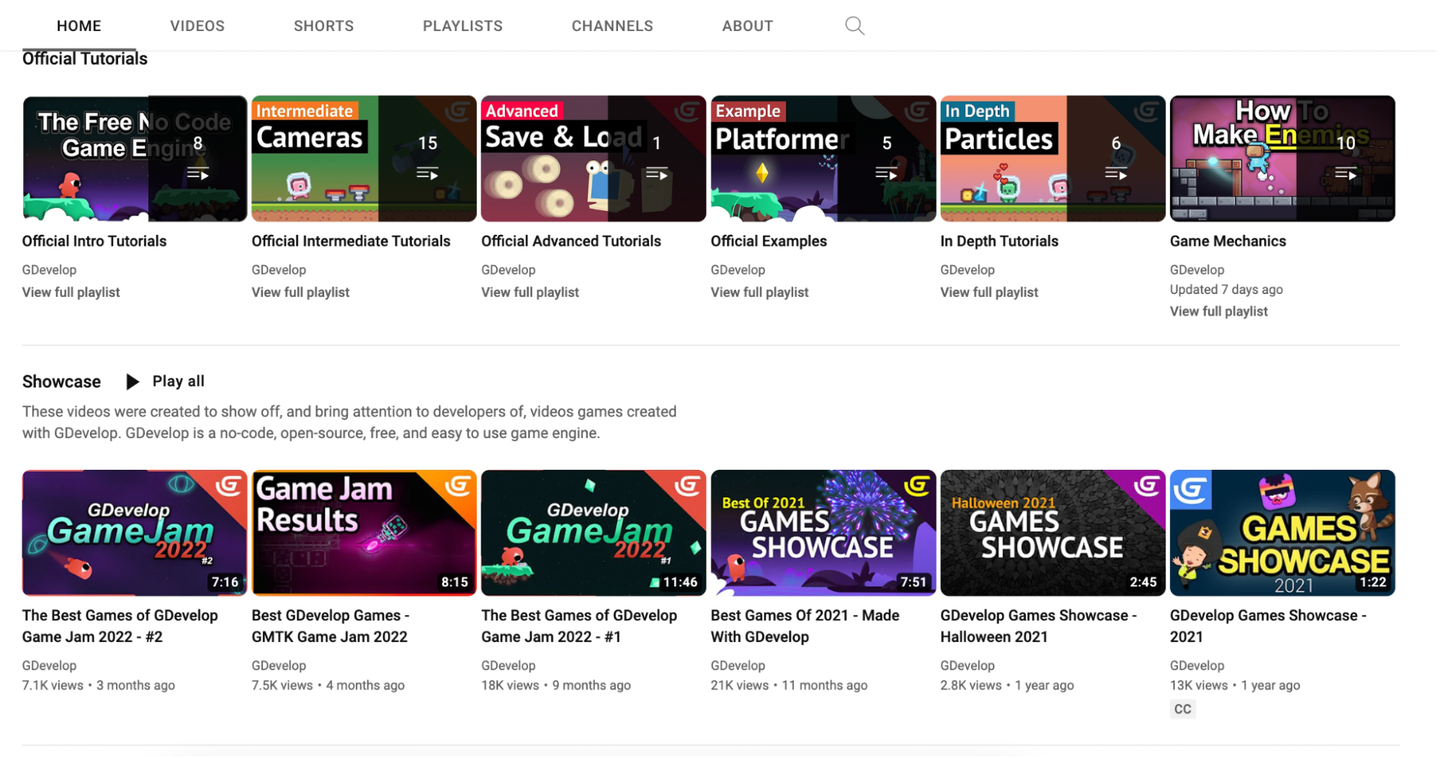This screenshot has height=758, width=1440.
Task: Go to the Shorts tab
Action: [x=324, y=26]
